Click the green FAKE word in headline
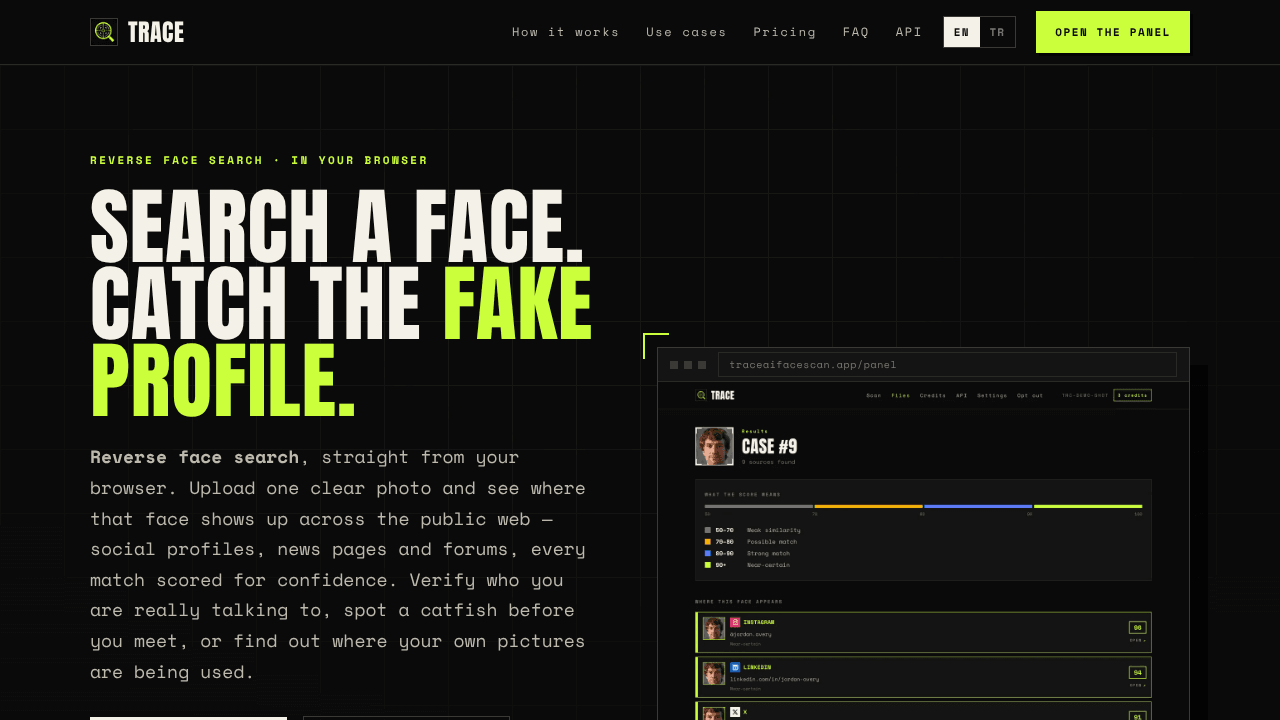 pyautogui.click(x=517, y=304)
